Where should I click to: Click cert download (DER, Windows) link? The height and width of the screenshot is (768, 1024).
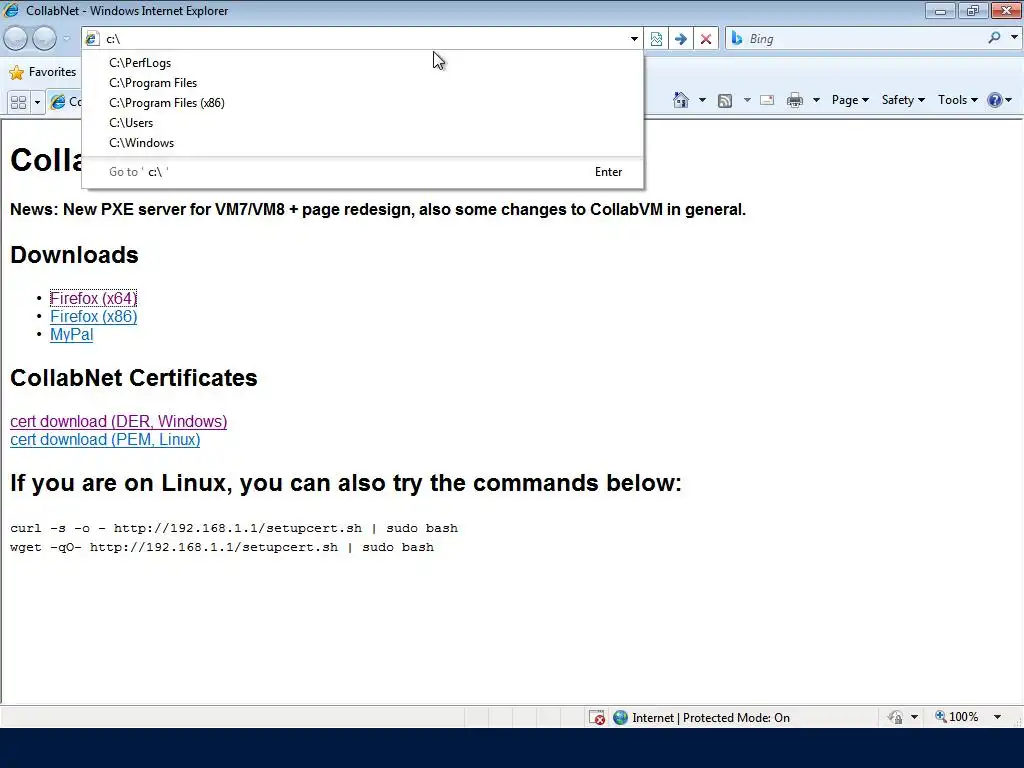[x=119, y=421]
